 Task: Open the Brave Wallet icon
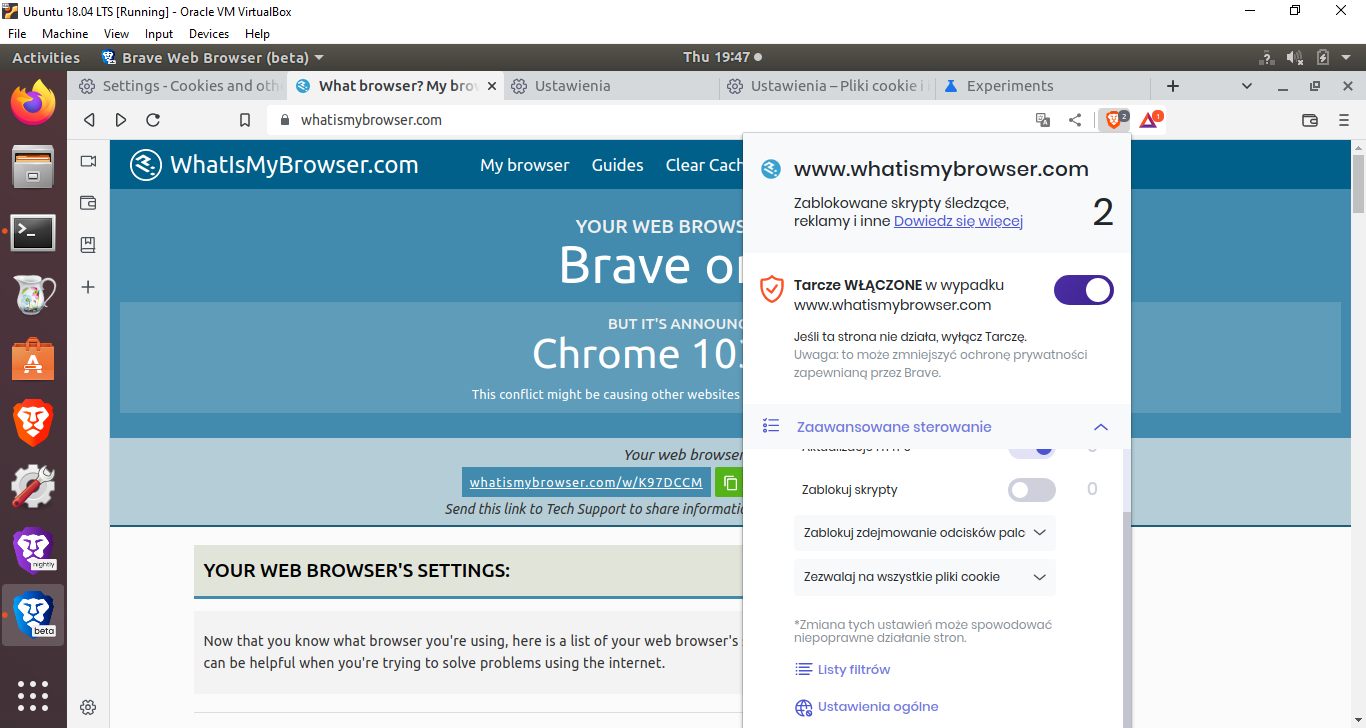point(1309,119)
